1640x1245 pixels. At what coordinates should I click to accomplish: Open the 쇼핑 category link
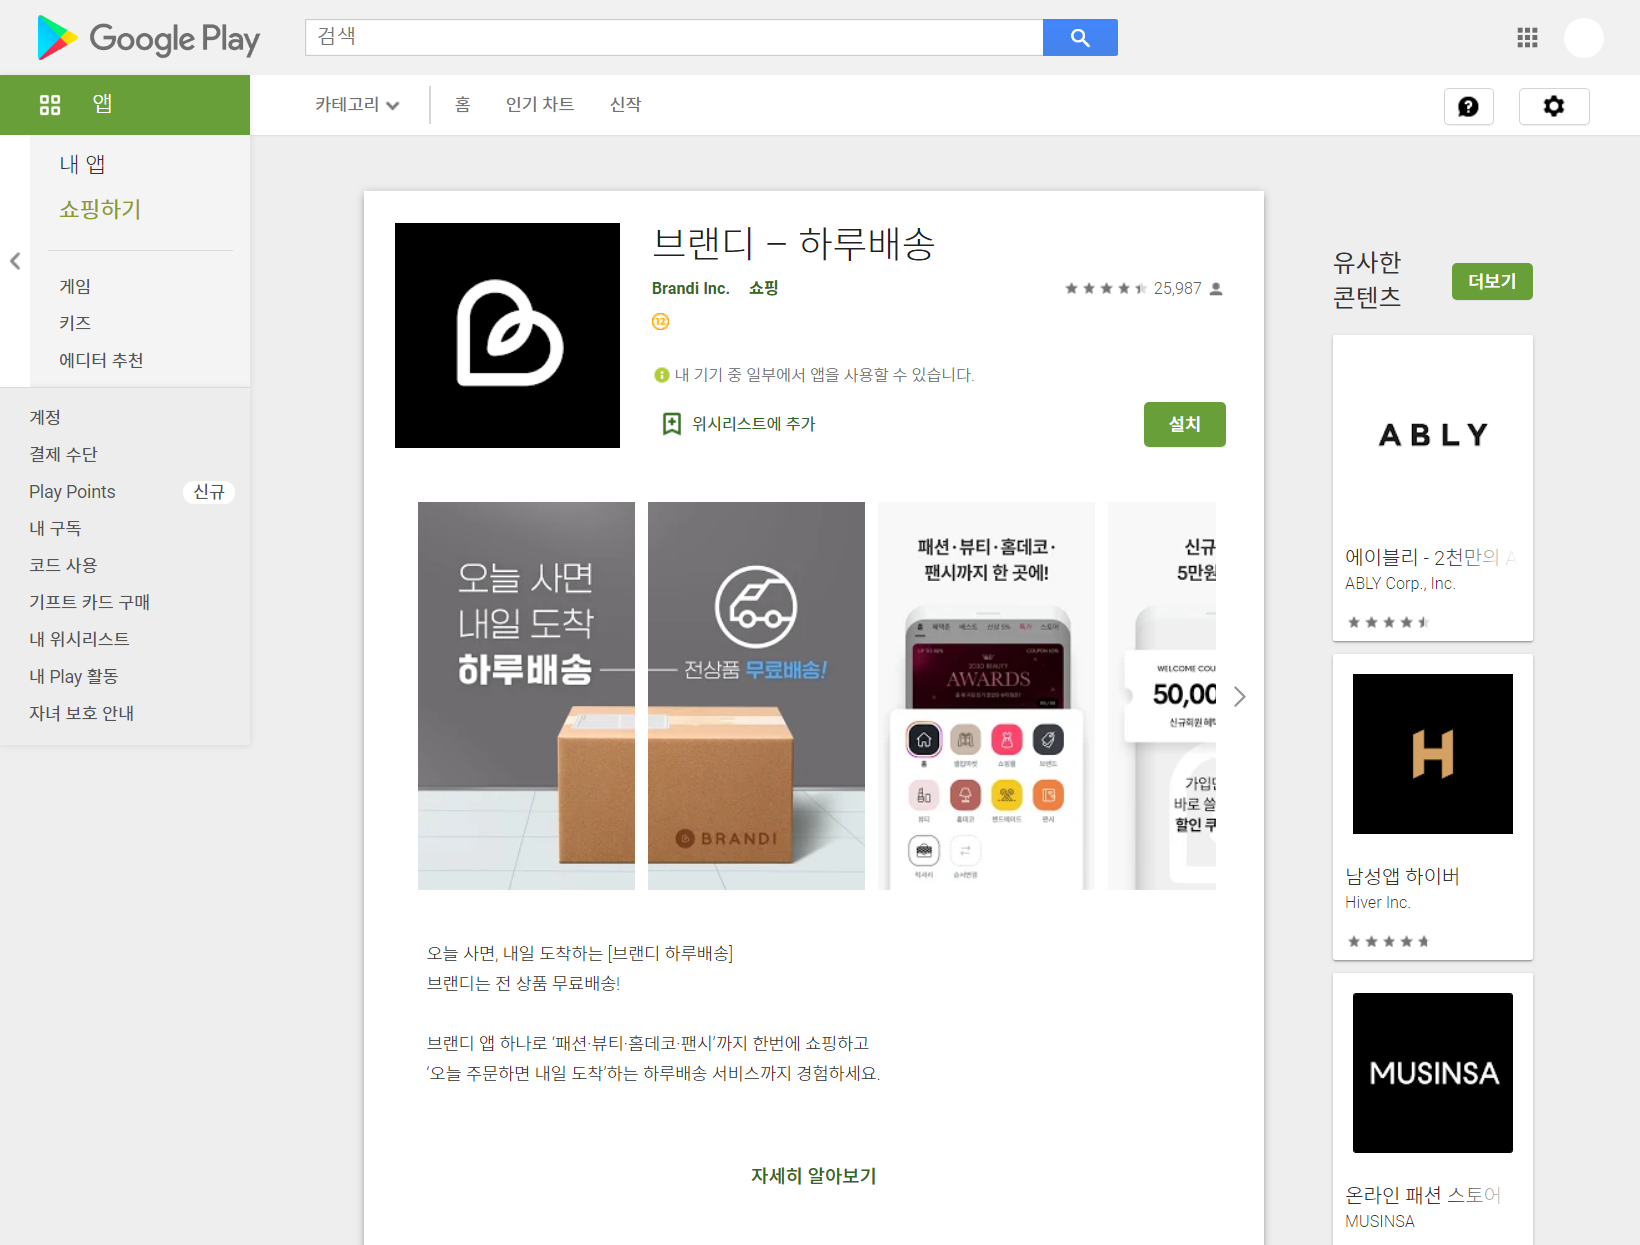pos(764,288)
